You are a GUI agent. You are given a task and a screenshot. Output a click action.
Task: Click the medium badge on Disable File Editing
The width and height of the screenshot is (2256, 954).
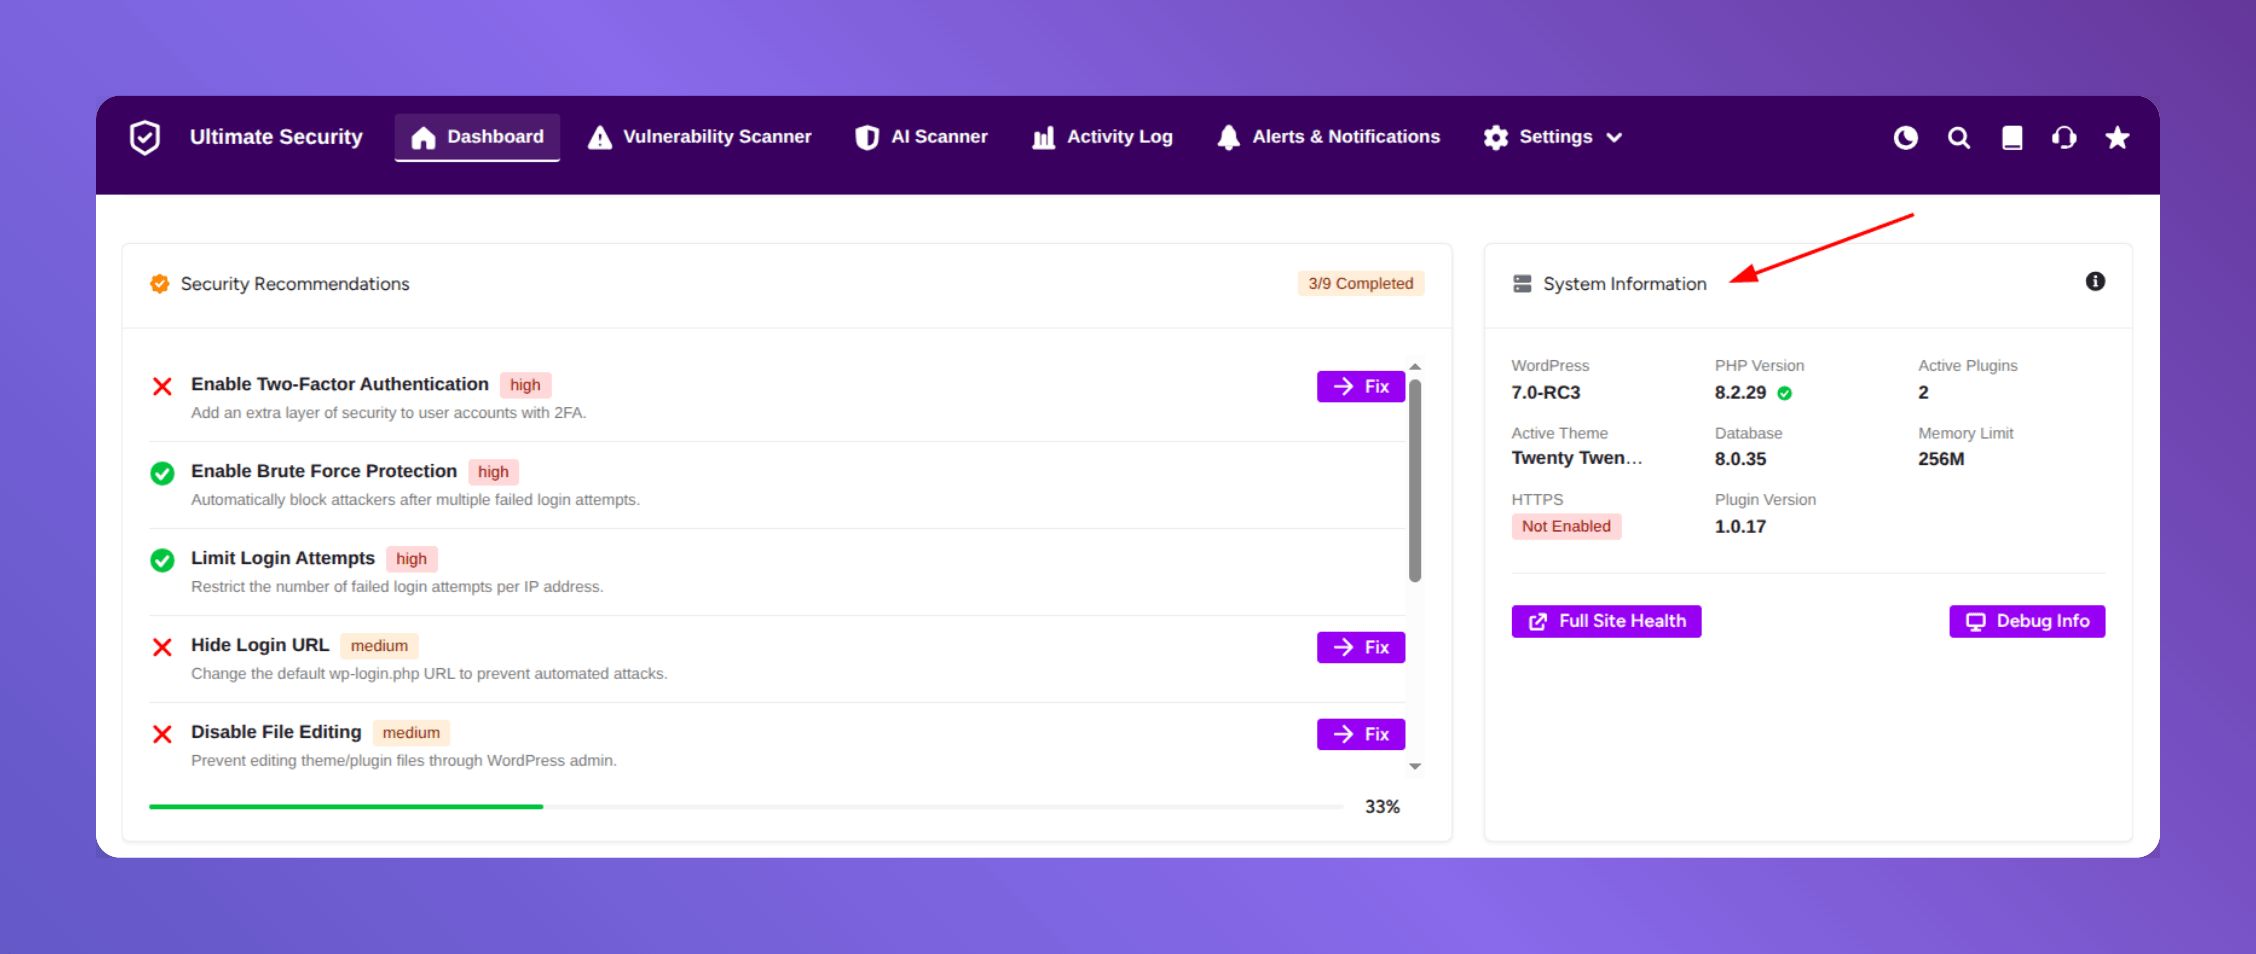tap(411, 734)
